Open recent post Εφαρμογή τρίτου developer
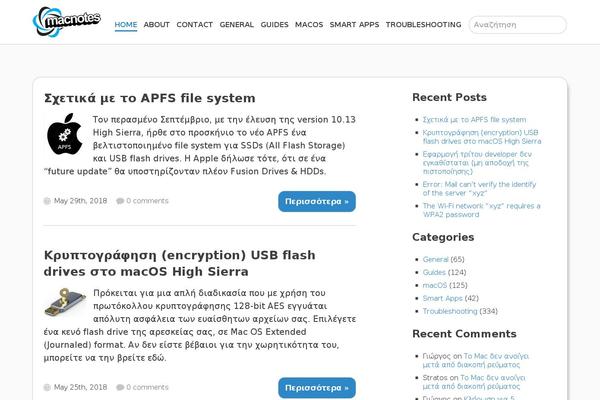Viewport: 600px width, 400px height. 477,163
